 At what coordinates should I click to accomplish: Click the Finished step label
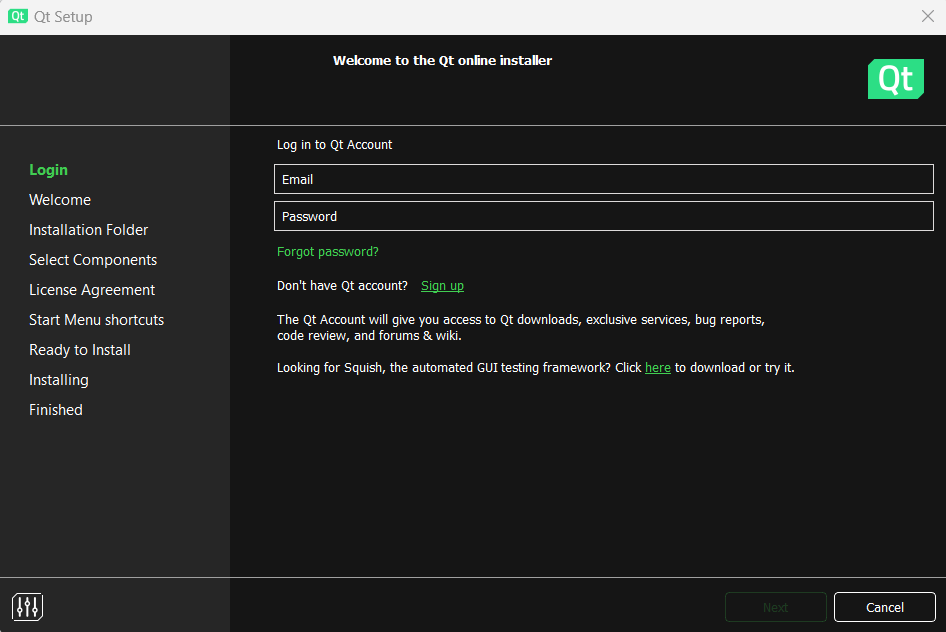tap(56, 410)
